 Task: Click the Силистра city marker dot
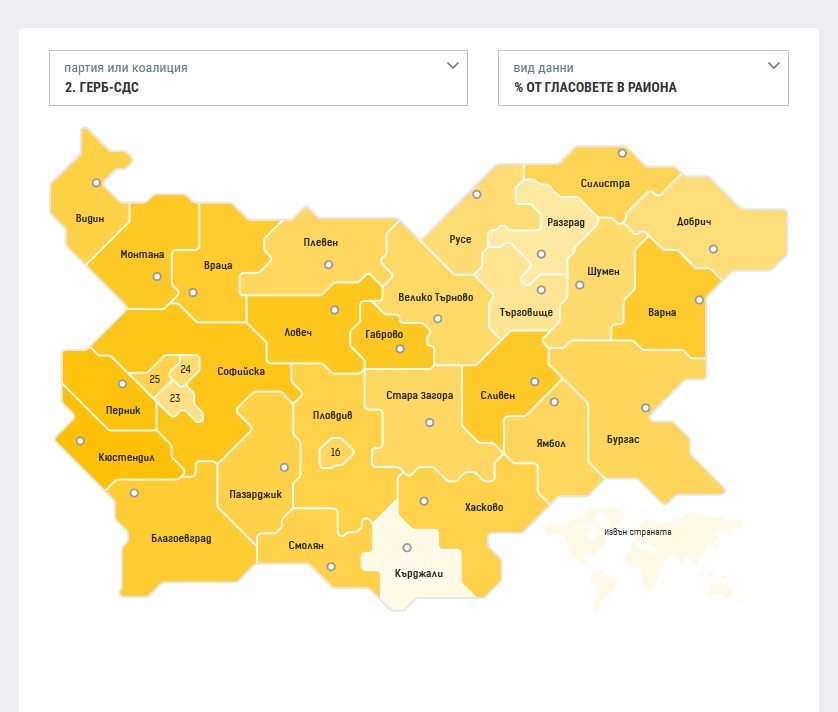622,153
